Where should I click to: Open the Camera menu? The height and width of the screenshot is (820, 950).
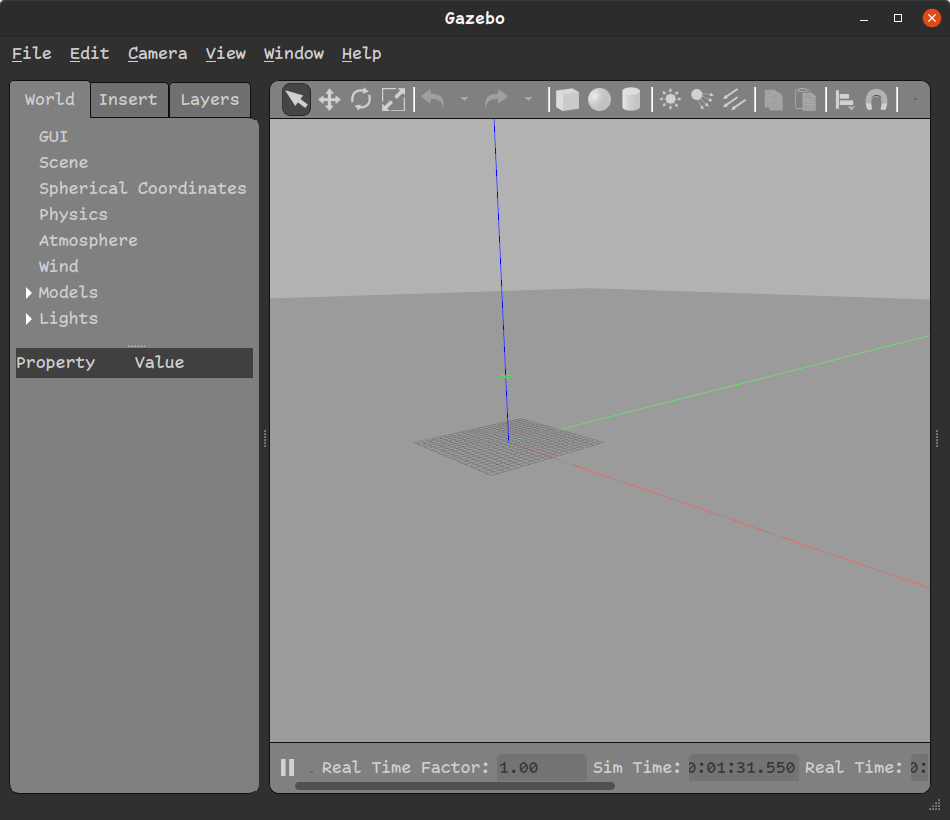click(x=158, y=53)
